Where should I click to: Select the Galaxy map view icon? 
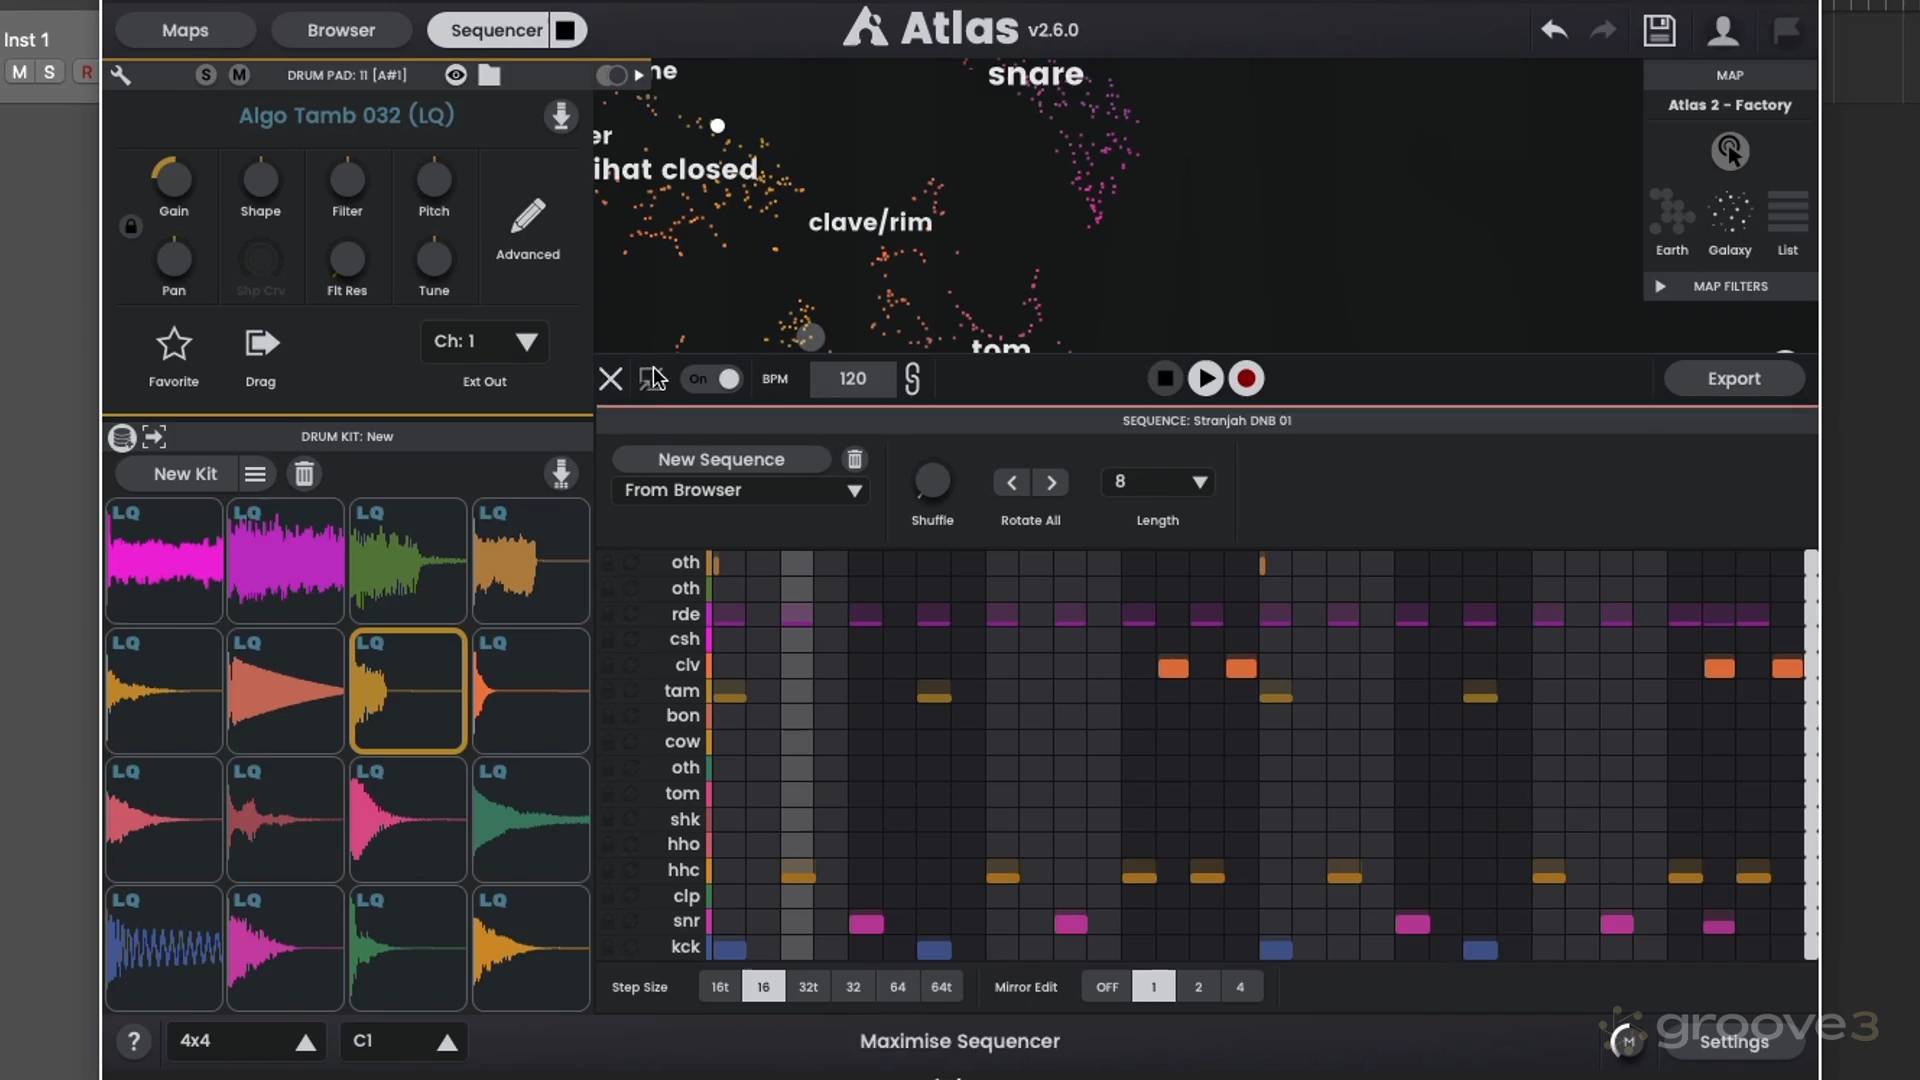(x=1729, y=213)
